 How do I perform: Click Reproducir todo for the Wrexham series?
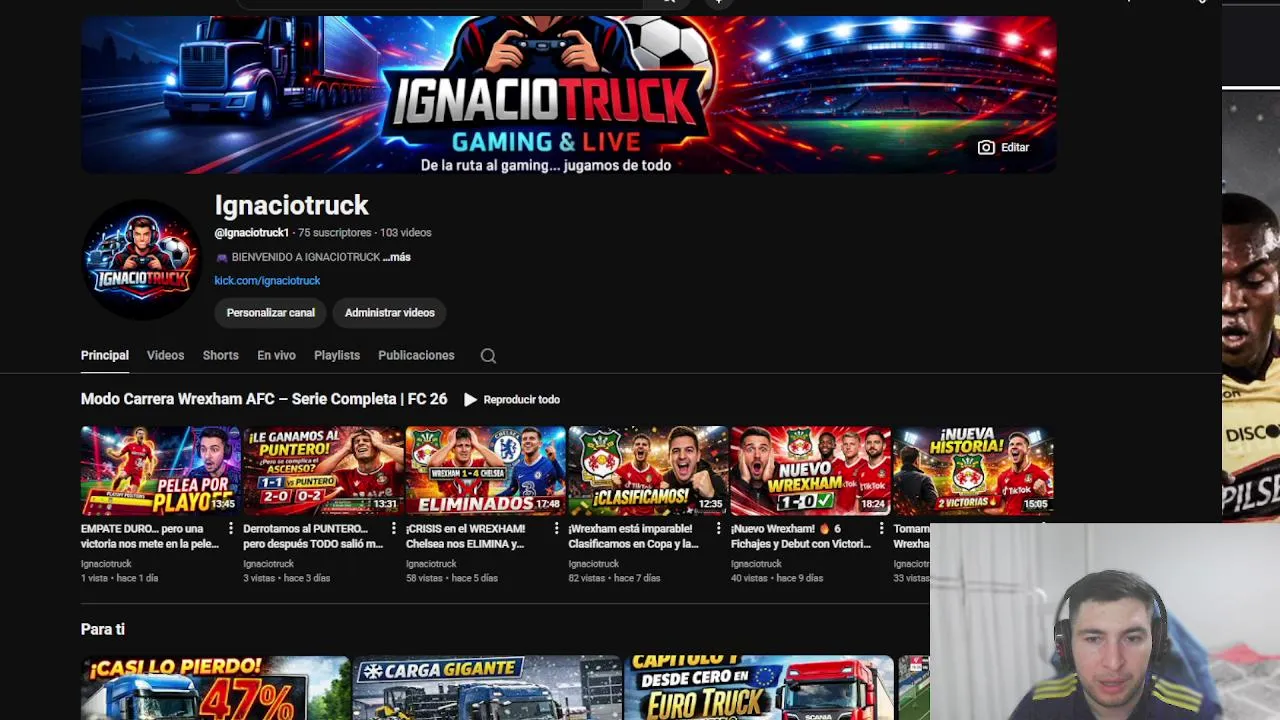[x=521, y=400]
